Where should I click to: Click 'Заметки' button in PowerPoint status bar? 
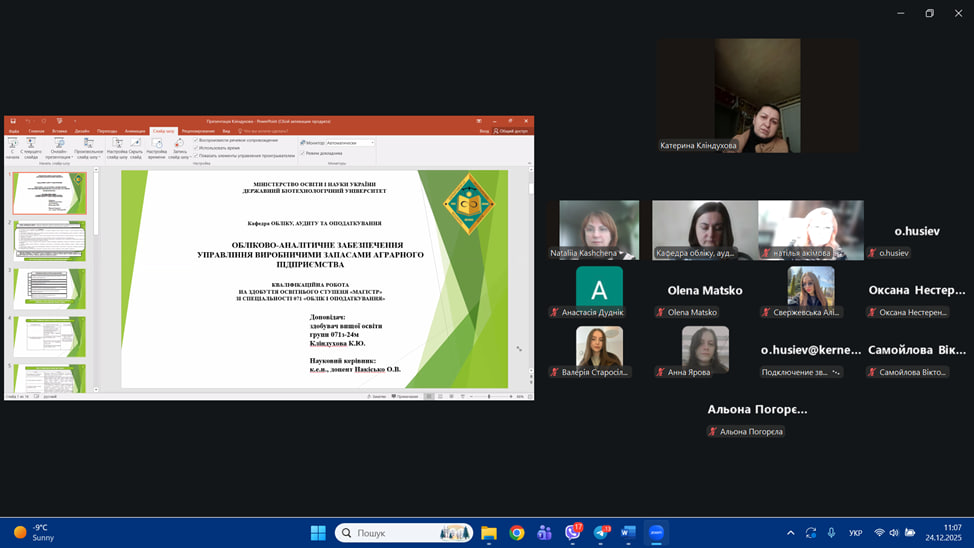tap(376, 396)
